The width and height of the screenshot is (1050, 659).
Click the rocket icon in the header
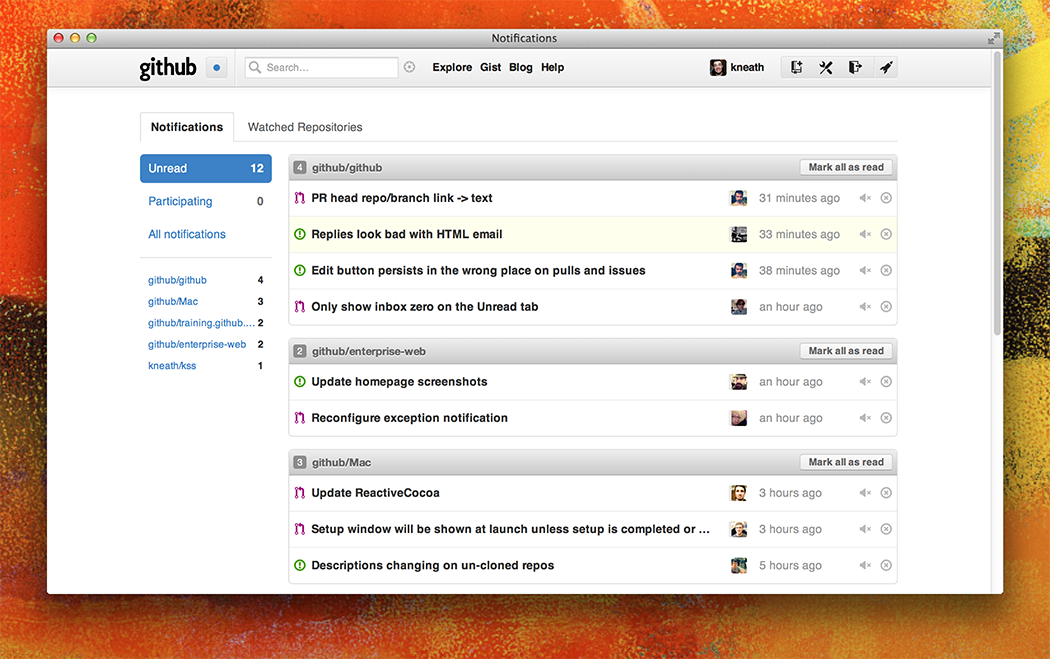(885, 68)
